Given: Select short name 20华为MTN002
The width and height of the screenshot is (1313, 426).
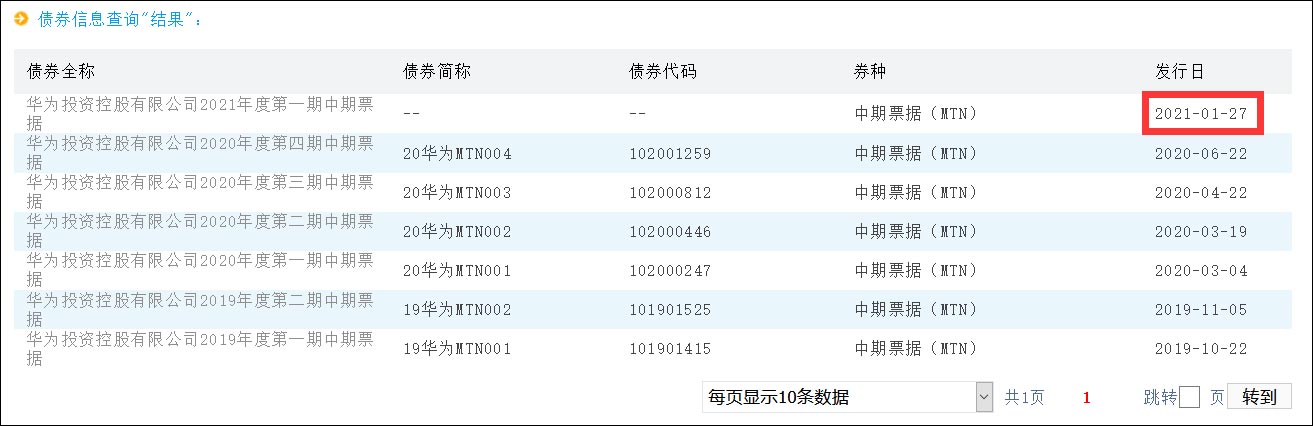Looking at the screenshot, I should (x=457, y=231).
